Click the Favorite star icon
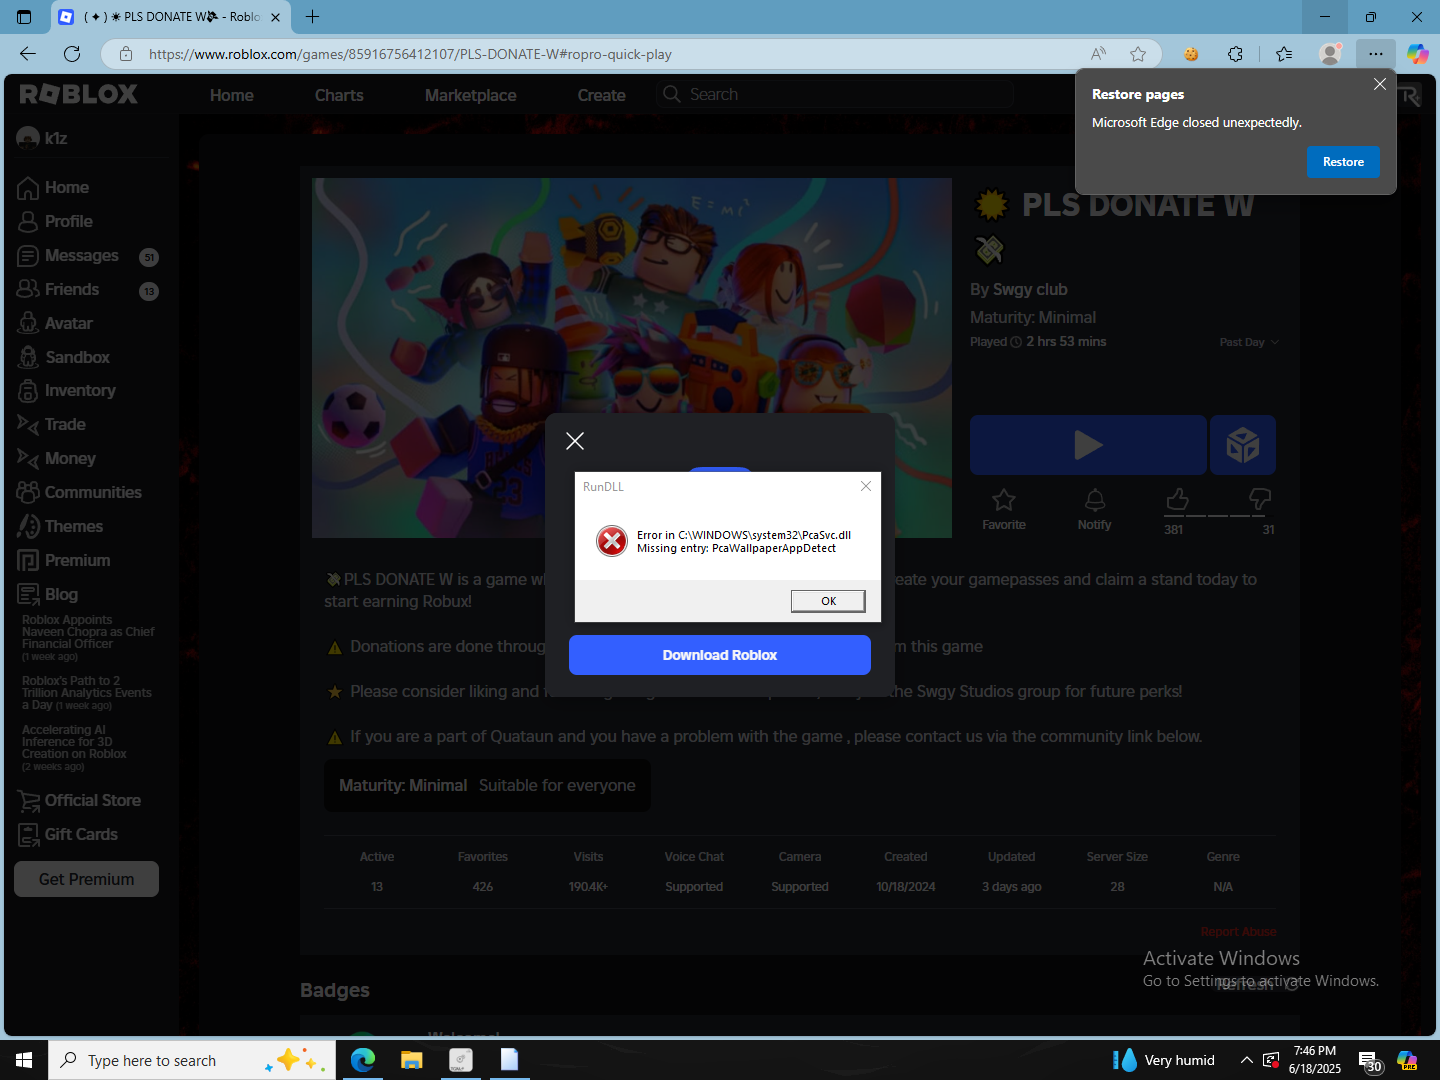 point(1003,500)
